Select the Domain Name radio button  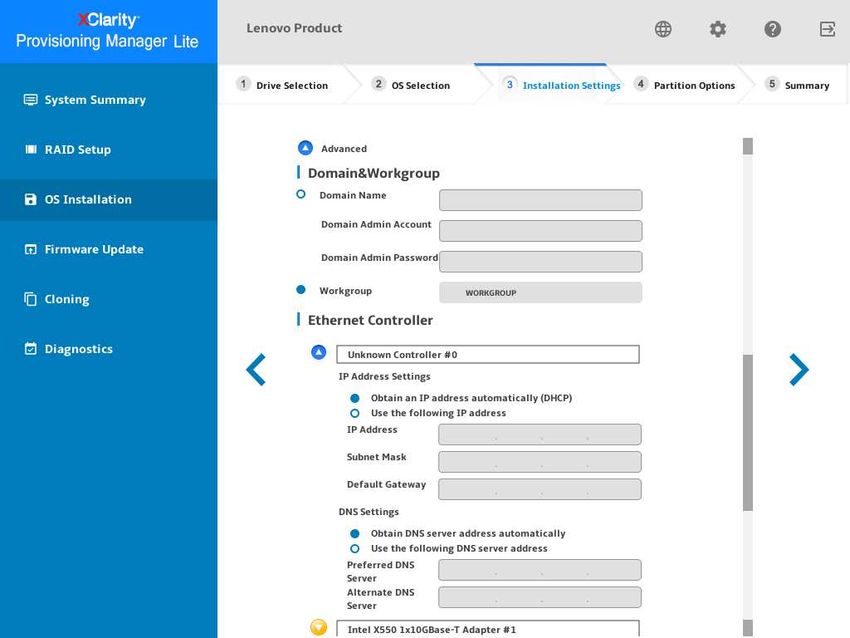coord(301,195)
